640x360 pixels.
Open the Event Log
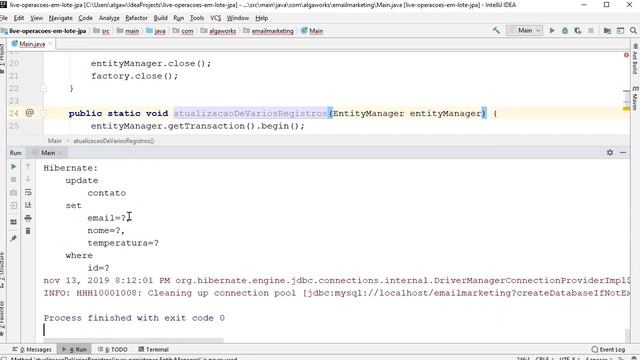[x=608, y=349]
